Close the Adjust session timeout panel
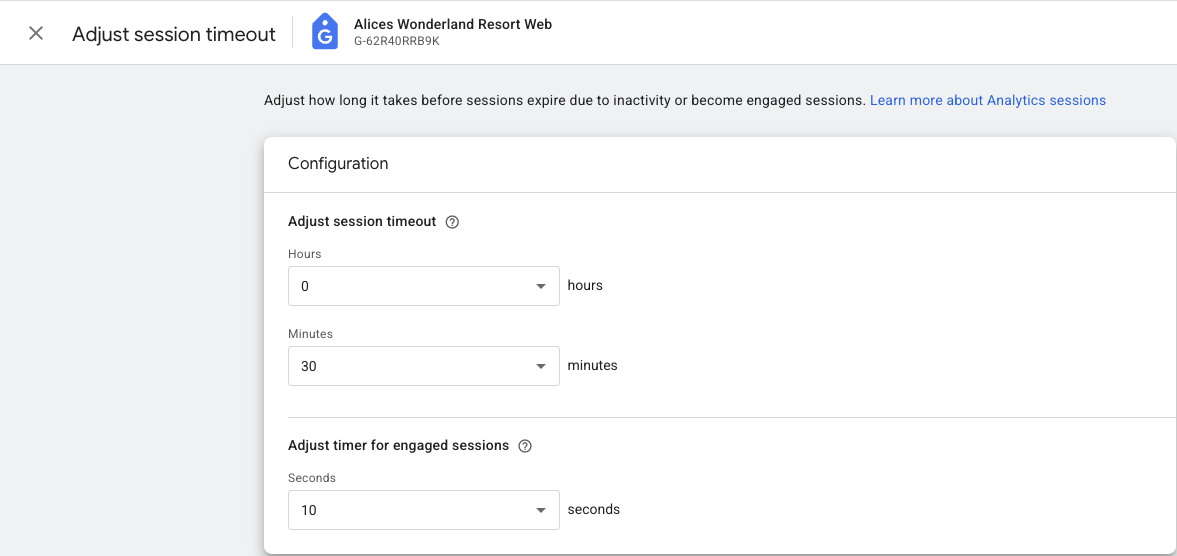The image size is (1177, 556). point(36,33)
